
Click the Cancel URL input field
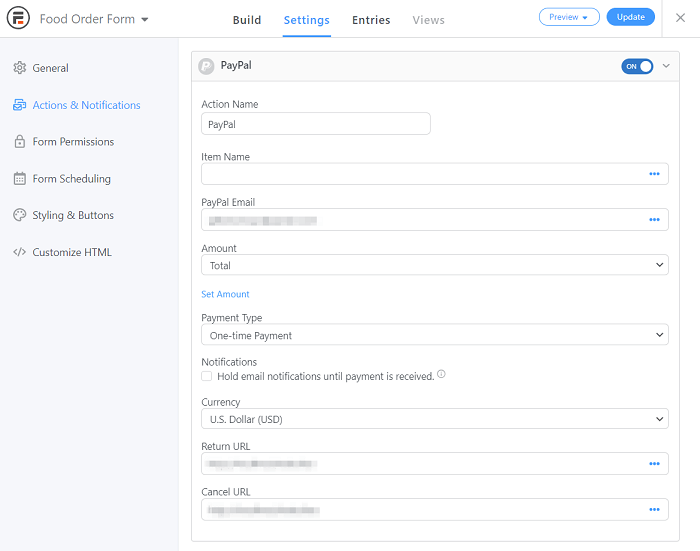[x=434, y=509]
